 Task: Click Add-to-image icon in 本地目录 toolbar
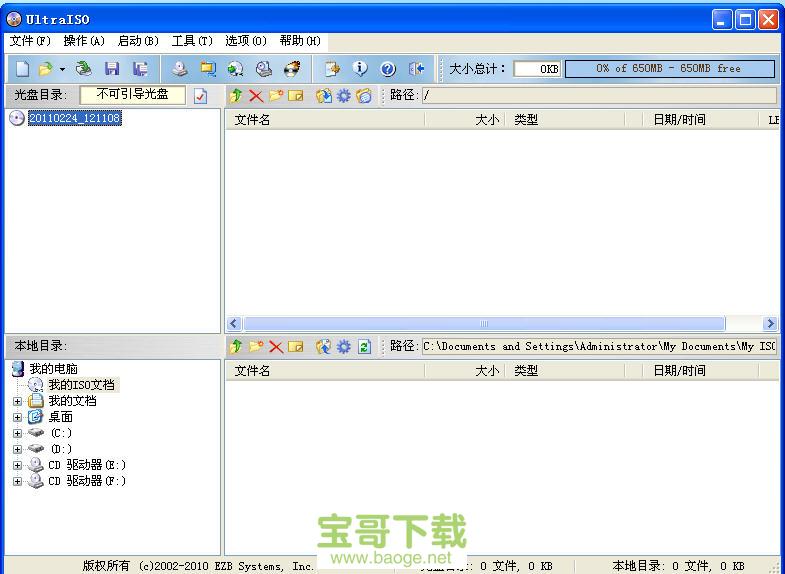tap(323, 346)
